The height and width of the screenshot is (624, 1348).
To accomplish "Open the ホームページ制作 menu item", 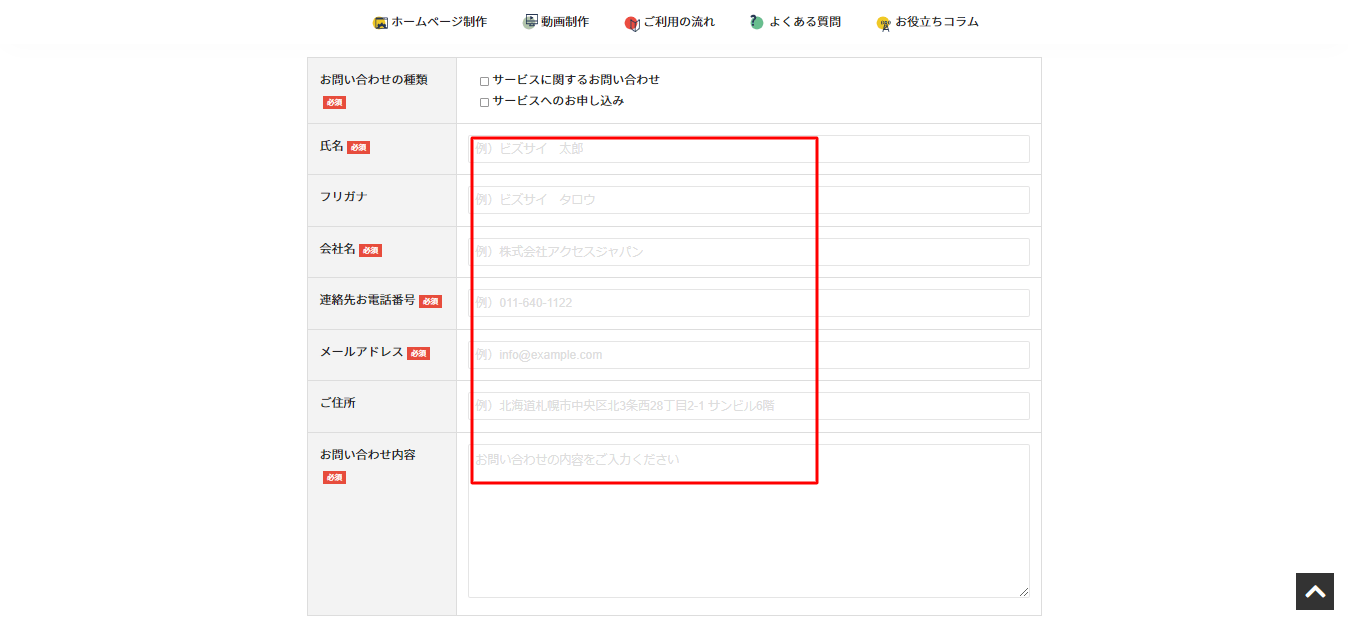I will [x=439, y=22].
